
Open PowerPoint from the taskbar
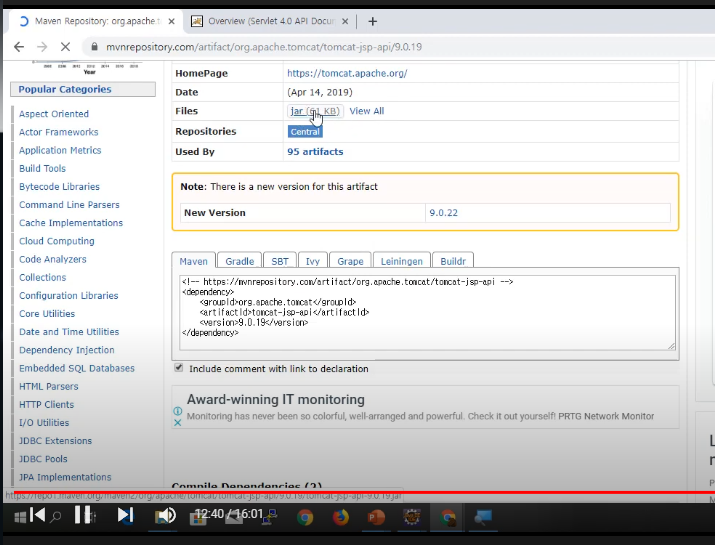[376, 518]
